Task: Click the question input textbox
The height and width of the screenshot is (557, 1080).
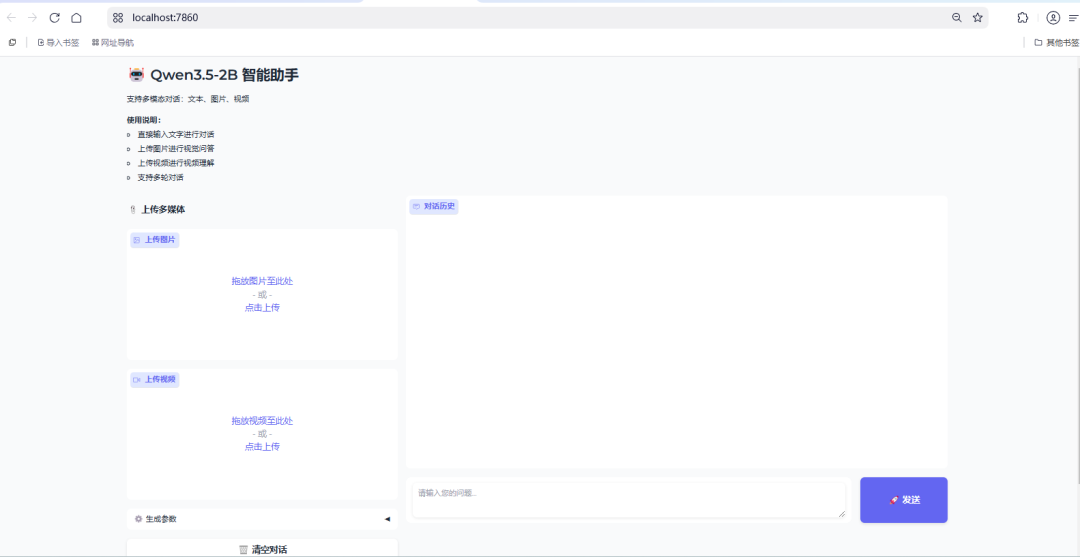Action: (629, 500)
